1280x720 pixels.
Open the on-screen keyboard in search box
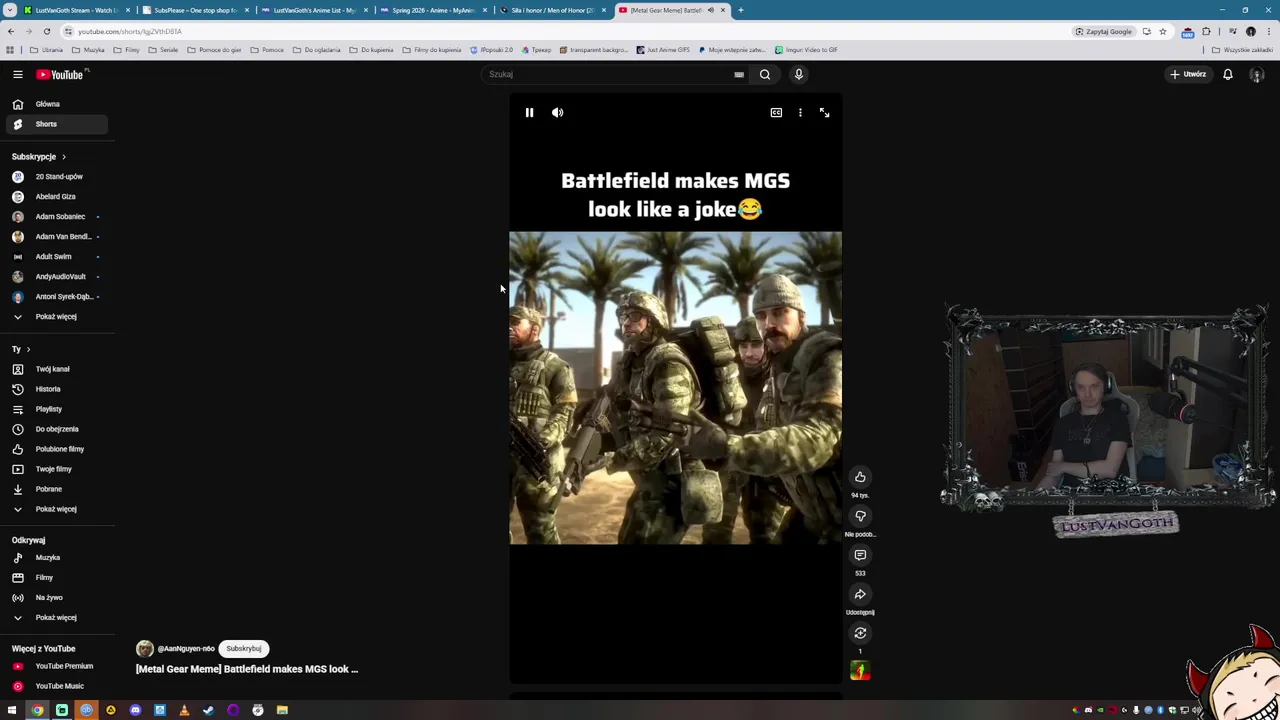coord(739,74)
